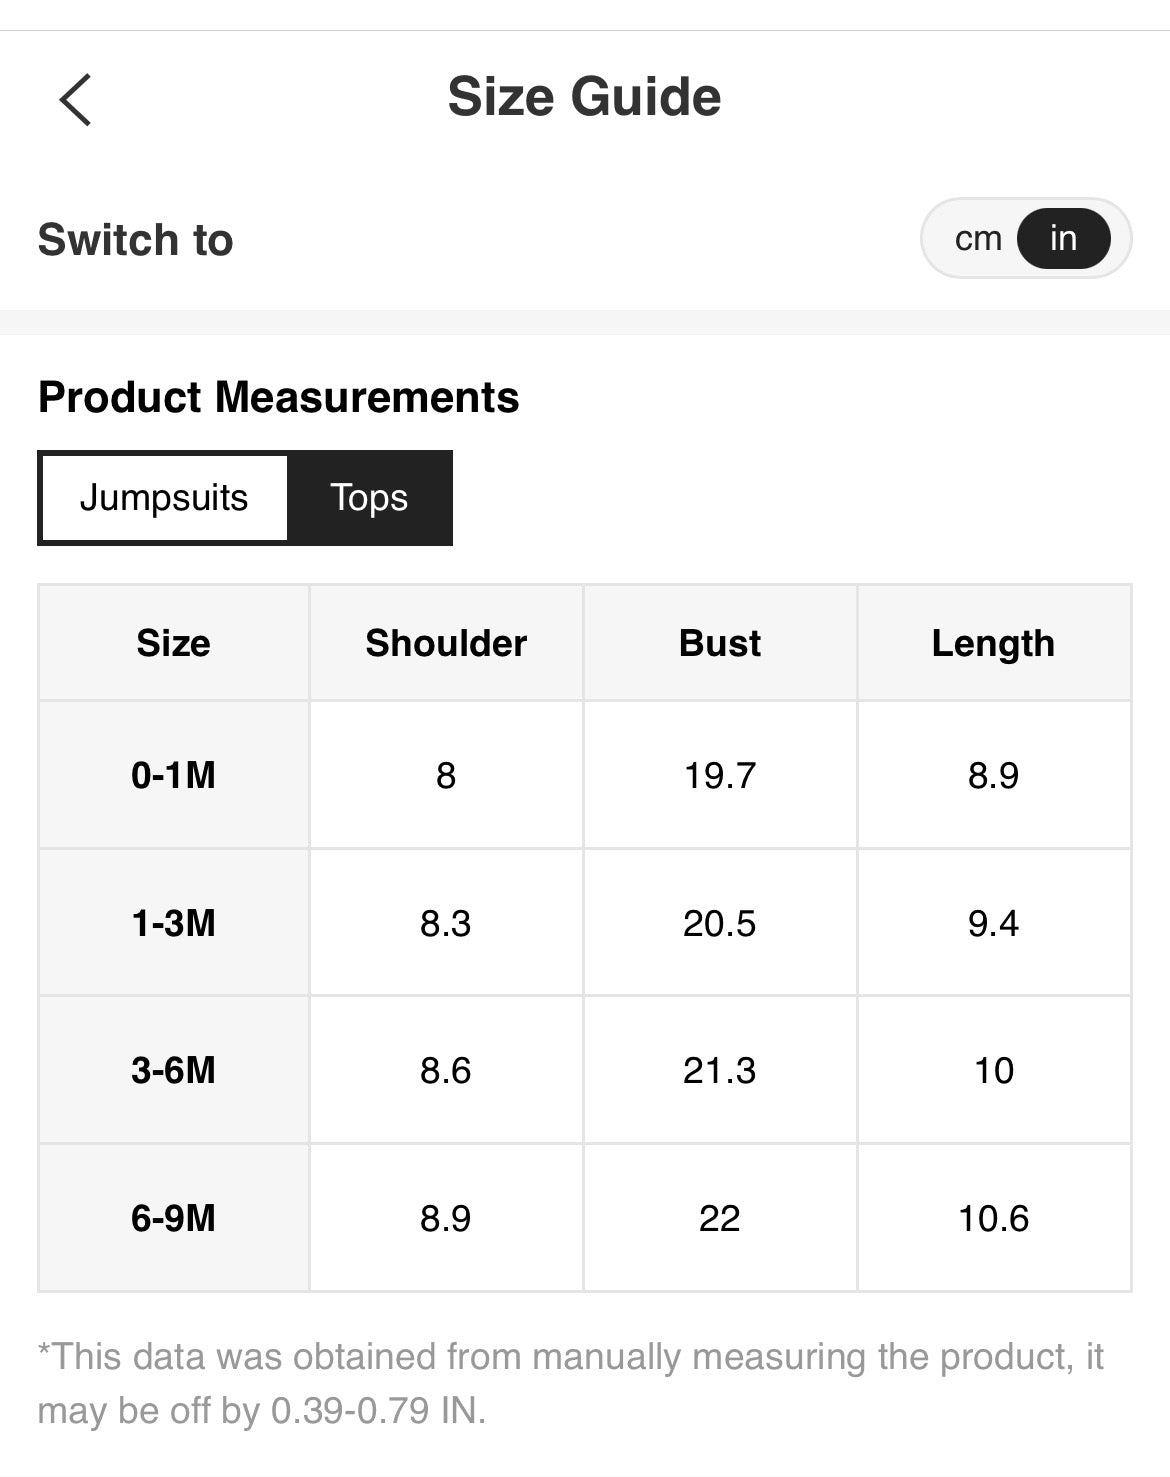1170x1477 pixels.
Task: Click the Size Guide page title
Action: tap(584, 97)
